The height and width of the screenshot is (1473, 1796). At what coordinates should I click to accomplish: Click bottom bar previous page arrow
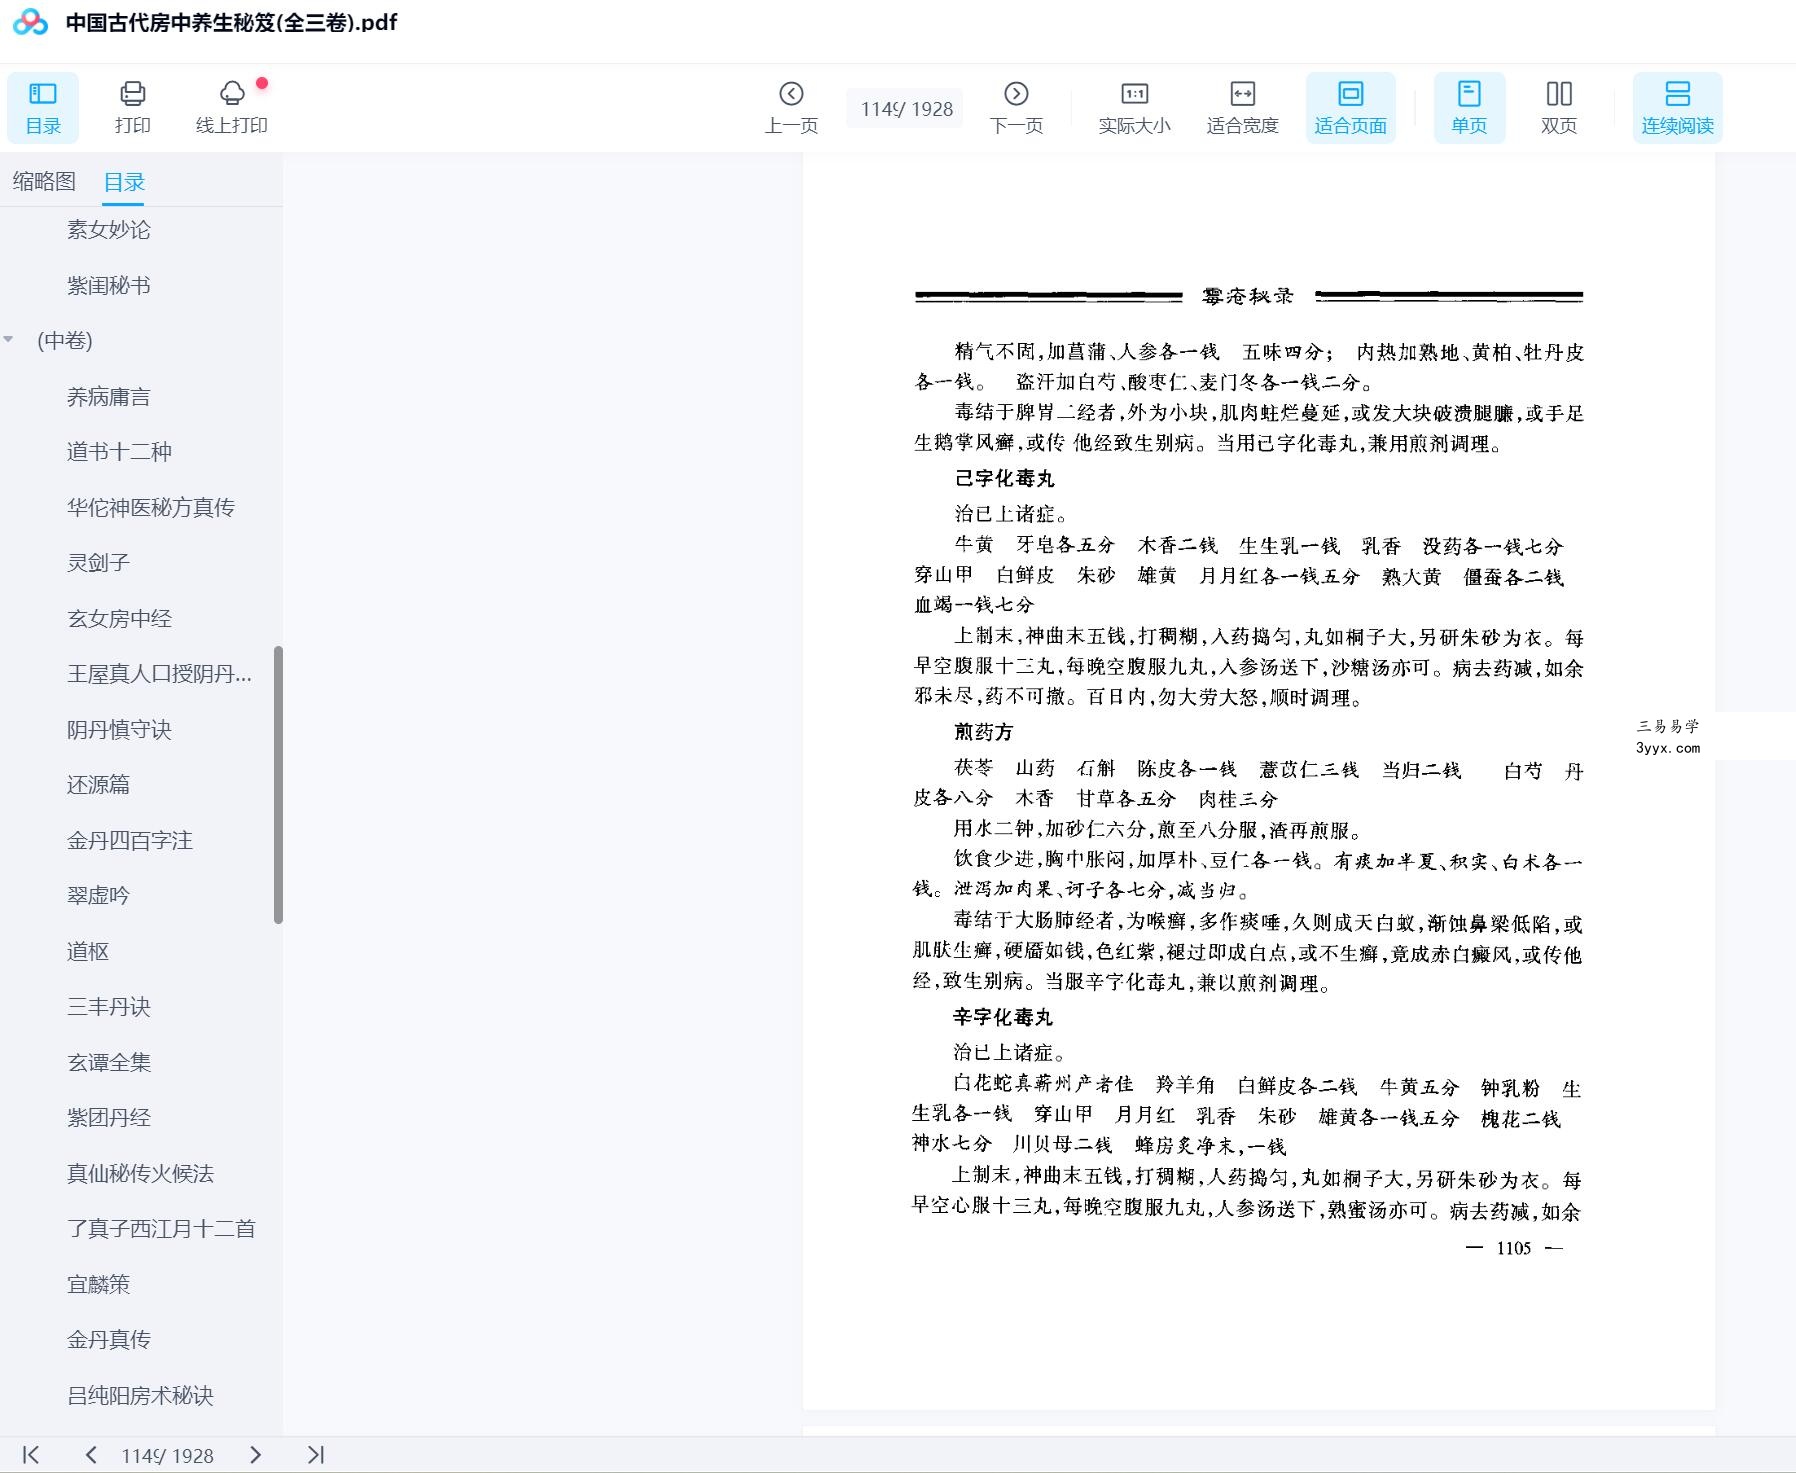[x=91, y=1455]
